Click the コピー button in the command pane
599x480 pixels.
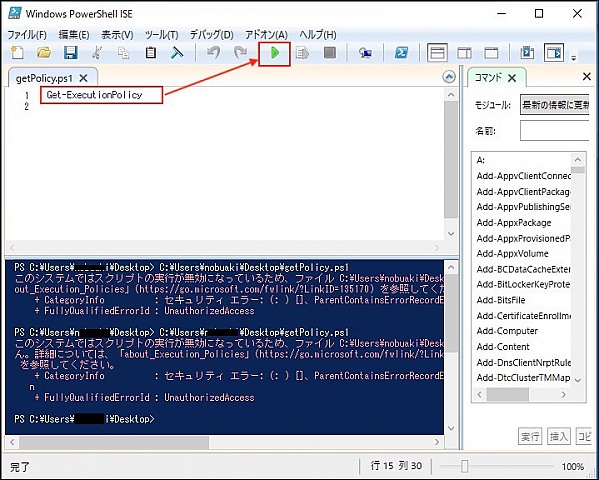pos(583,436)
